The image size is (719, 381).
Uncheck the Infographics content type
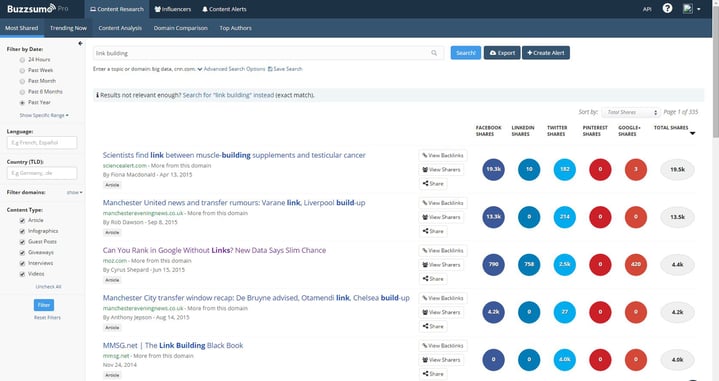click(x=22, y=231)
